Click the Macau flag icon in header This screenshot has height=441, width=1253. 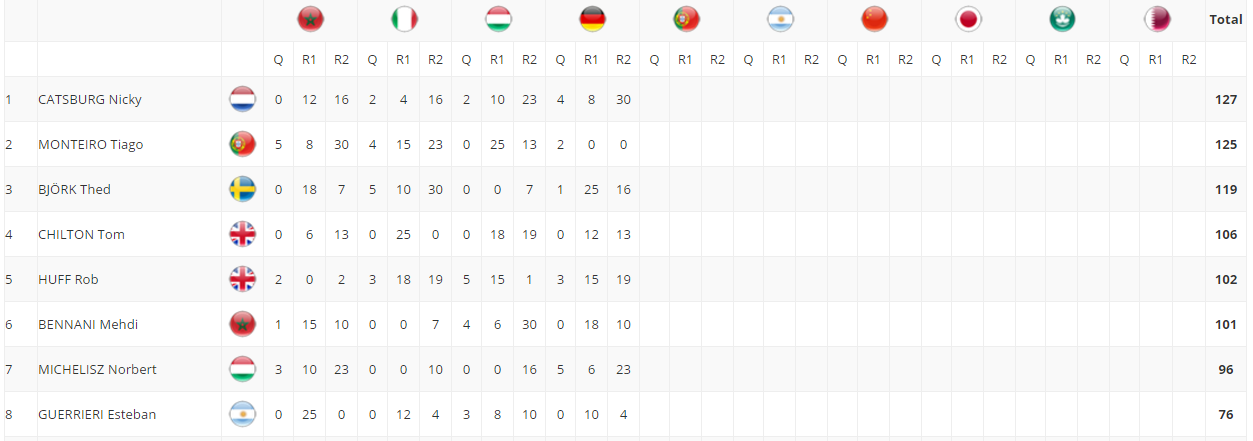point(1062,19)
